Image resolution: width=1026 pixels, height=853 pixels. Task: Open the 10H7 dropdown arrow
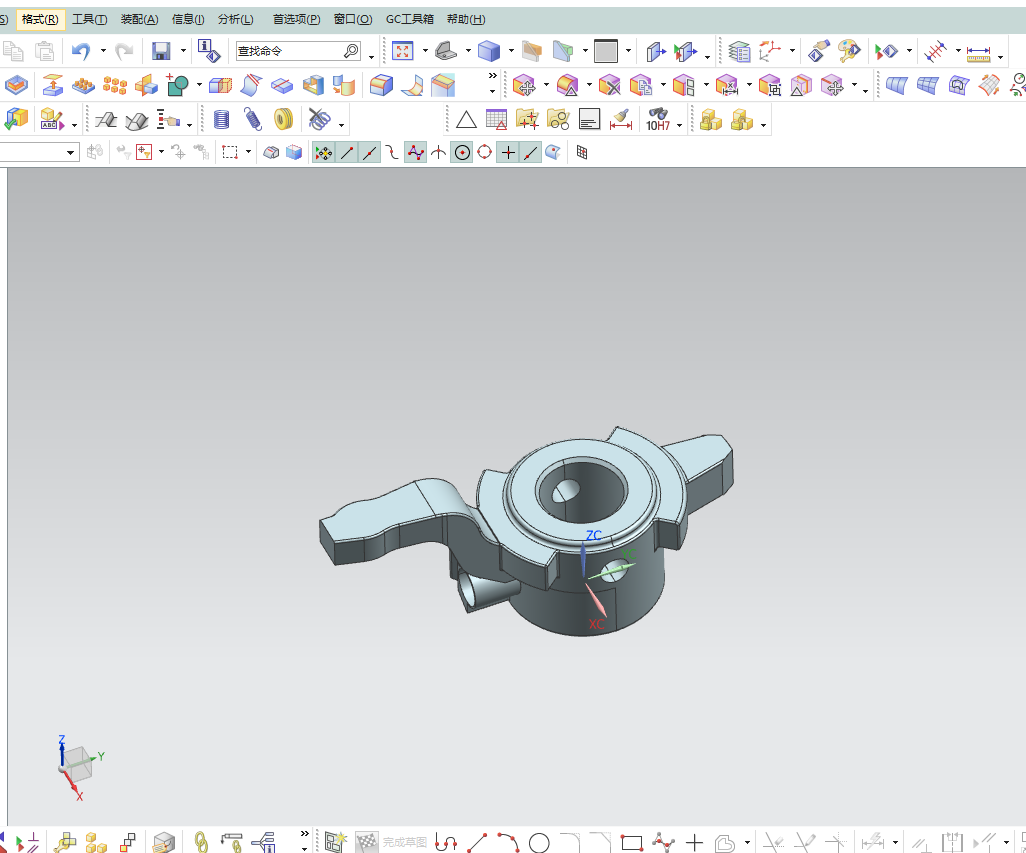[x=680, y=124]
